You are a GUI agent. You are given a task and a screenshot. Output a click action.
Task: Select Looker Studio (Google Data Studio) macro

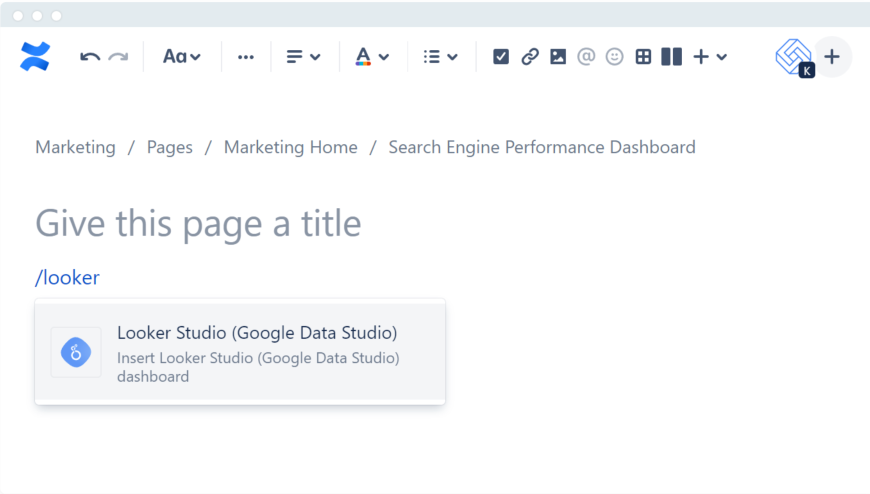240,353
